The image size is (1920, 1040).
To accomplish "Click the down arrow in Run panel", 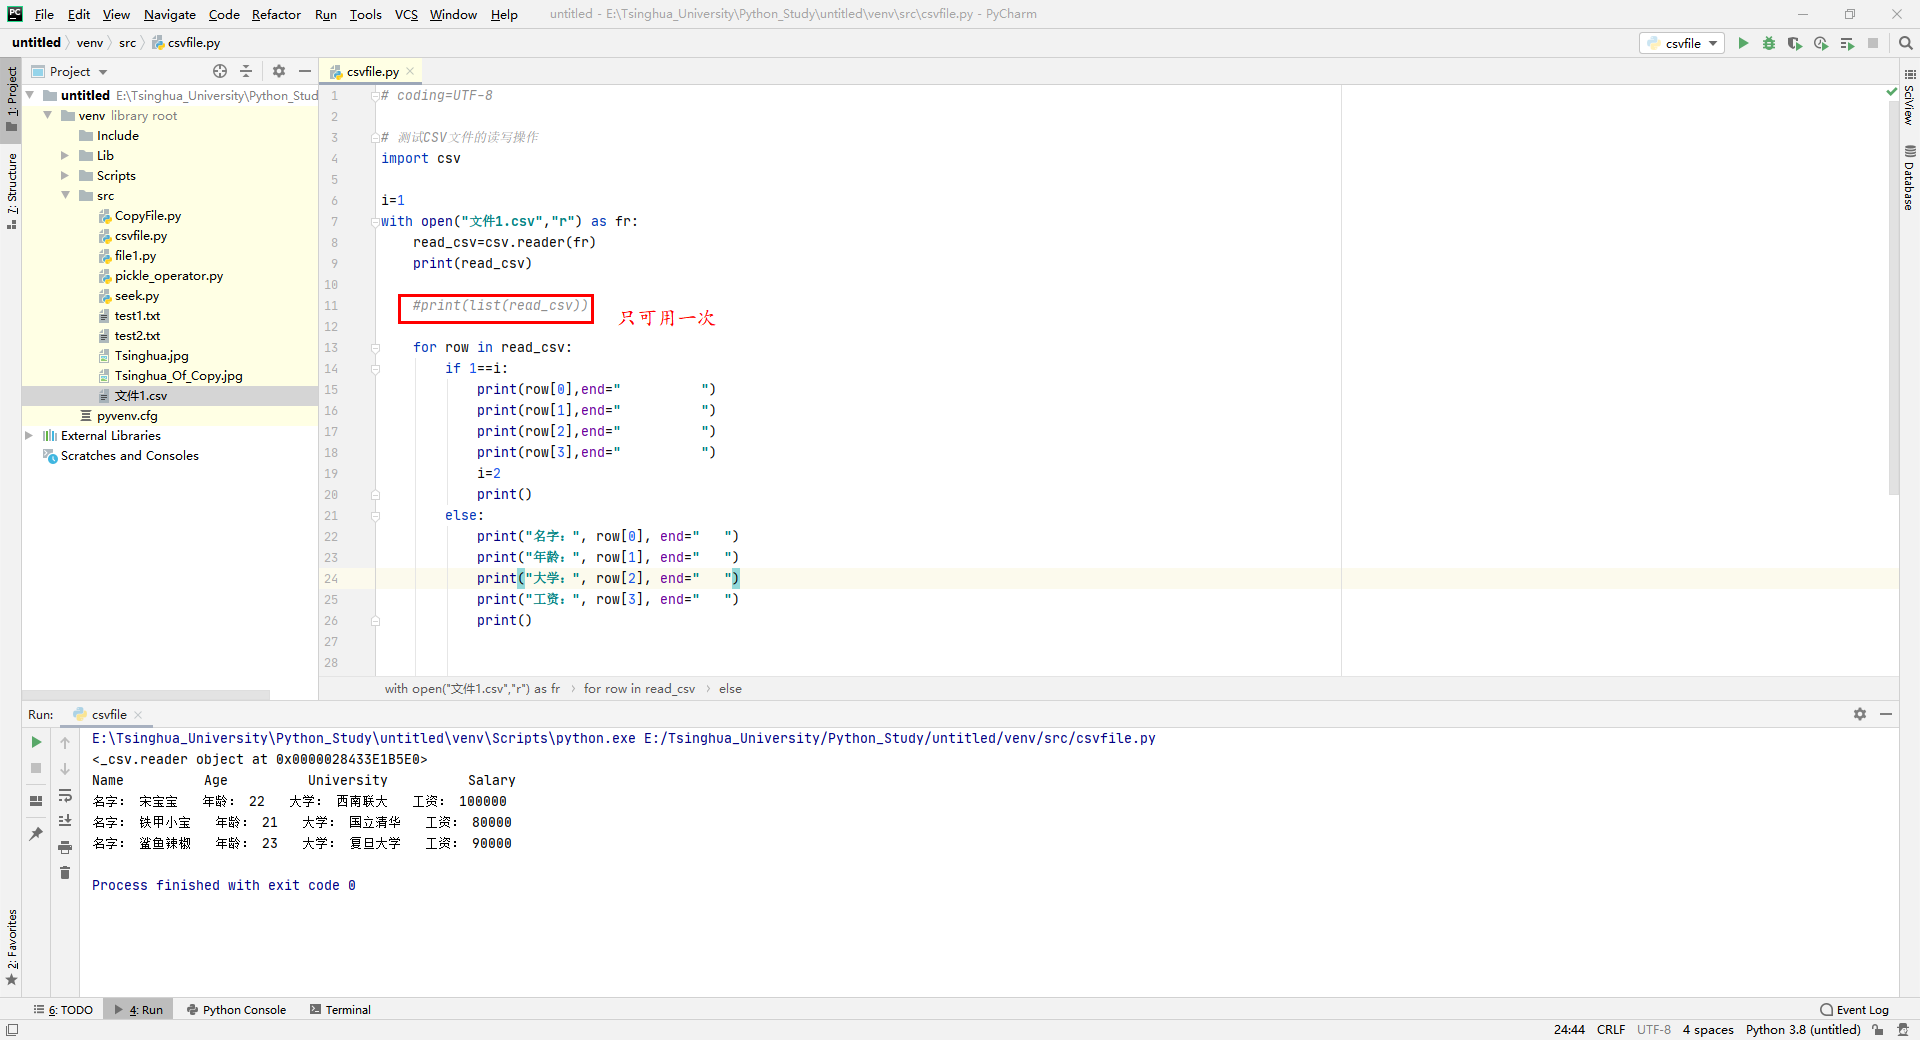I will pos(65,768).
